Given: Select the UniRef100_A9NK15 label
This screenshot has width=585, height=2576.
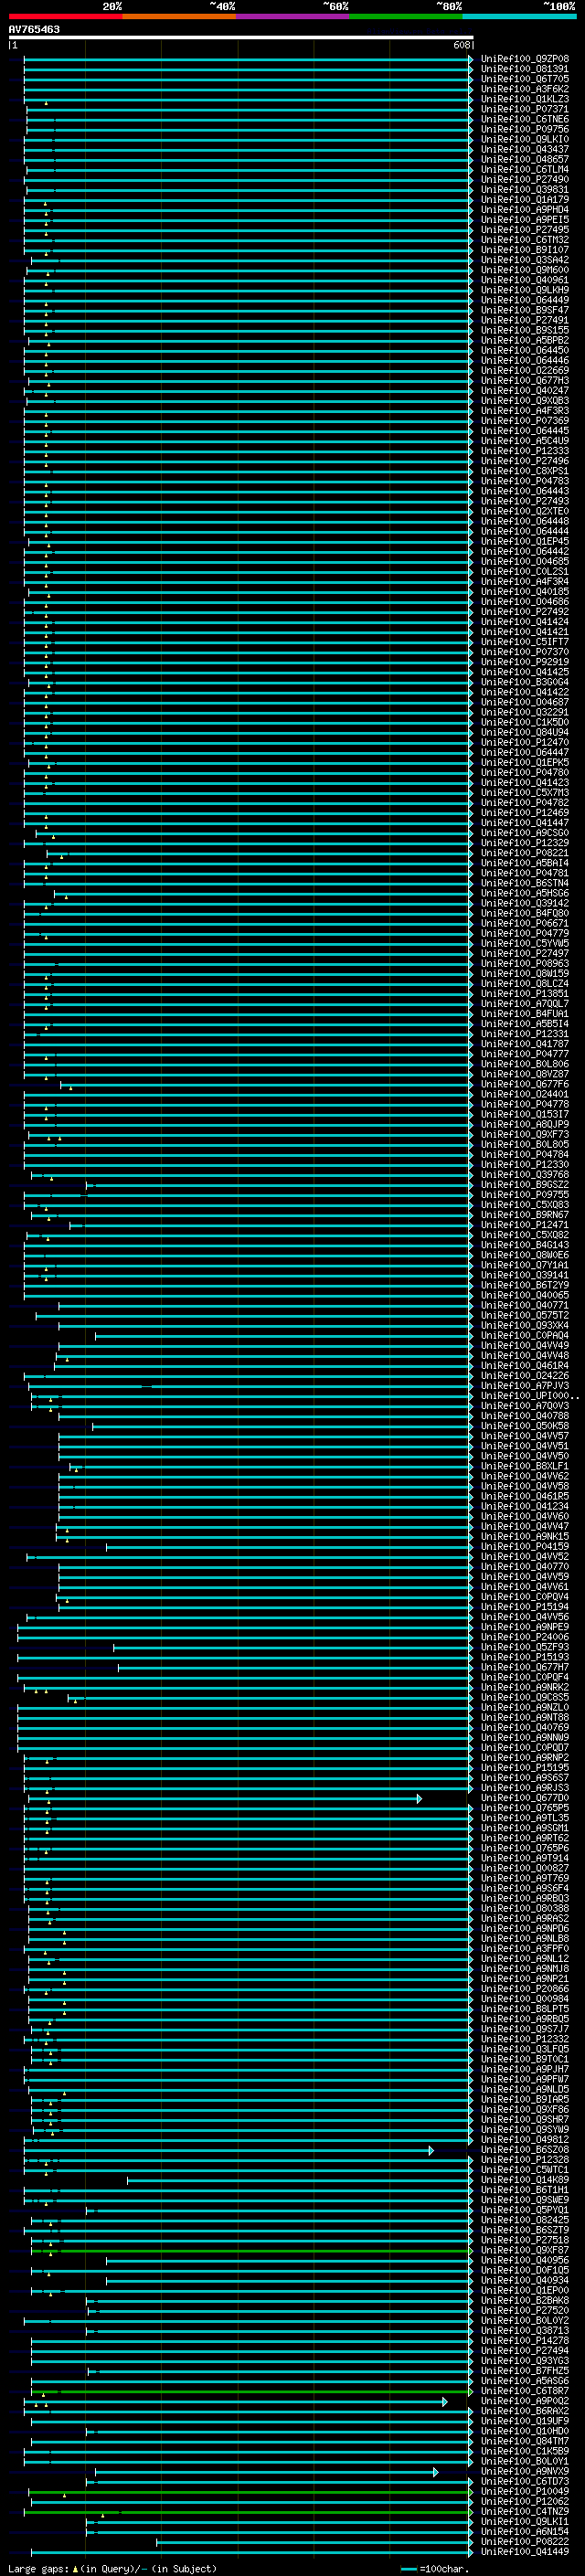Looking at the screenshot, I should point(524,1537).
